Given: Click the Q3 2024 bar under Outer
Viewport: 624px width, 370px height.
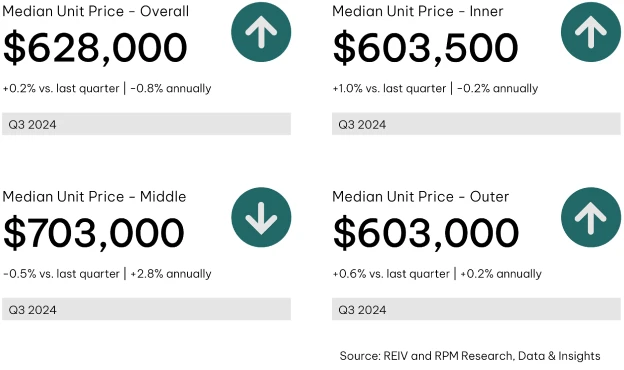Looking at the screenshot, I should 476,309.
